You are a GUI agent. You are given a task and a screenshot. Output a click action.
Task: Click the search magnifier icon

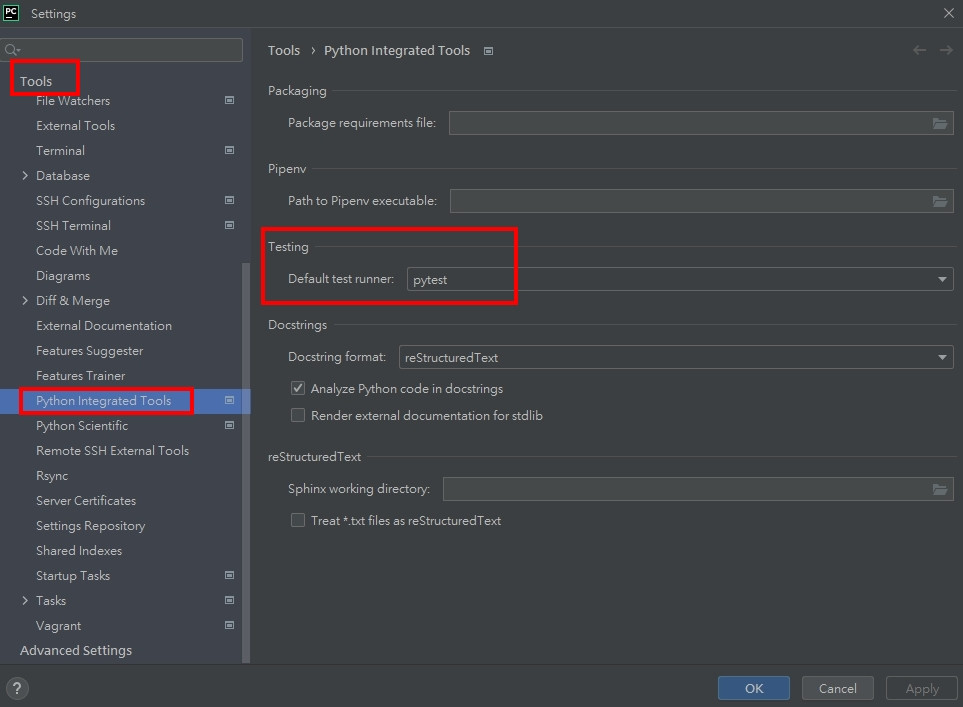12,50
